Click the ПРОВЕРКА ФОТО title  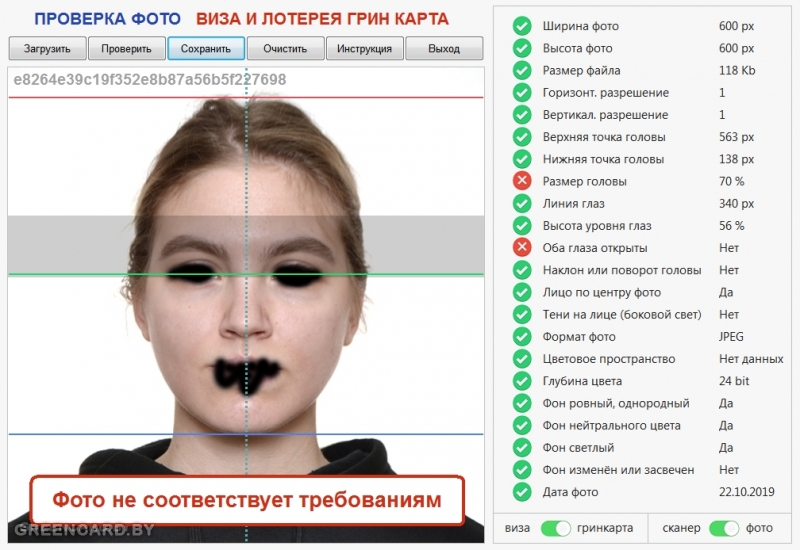(x=108, y=19)
